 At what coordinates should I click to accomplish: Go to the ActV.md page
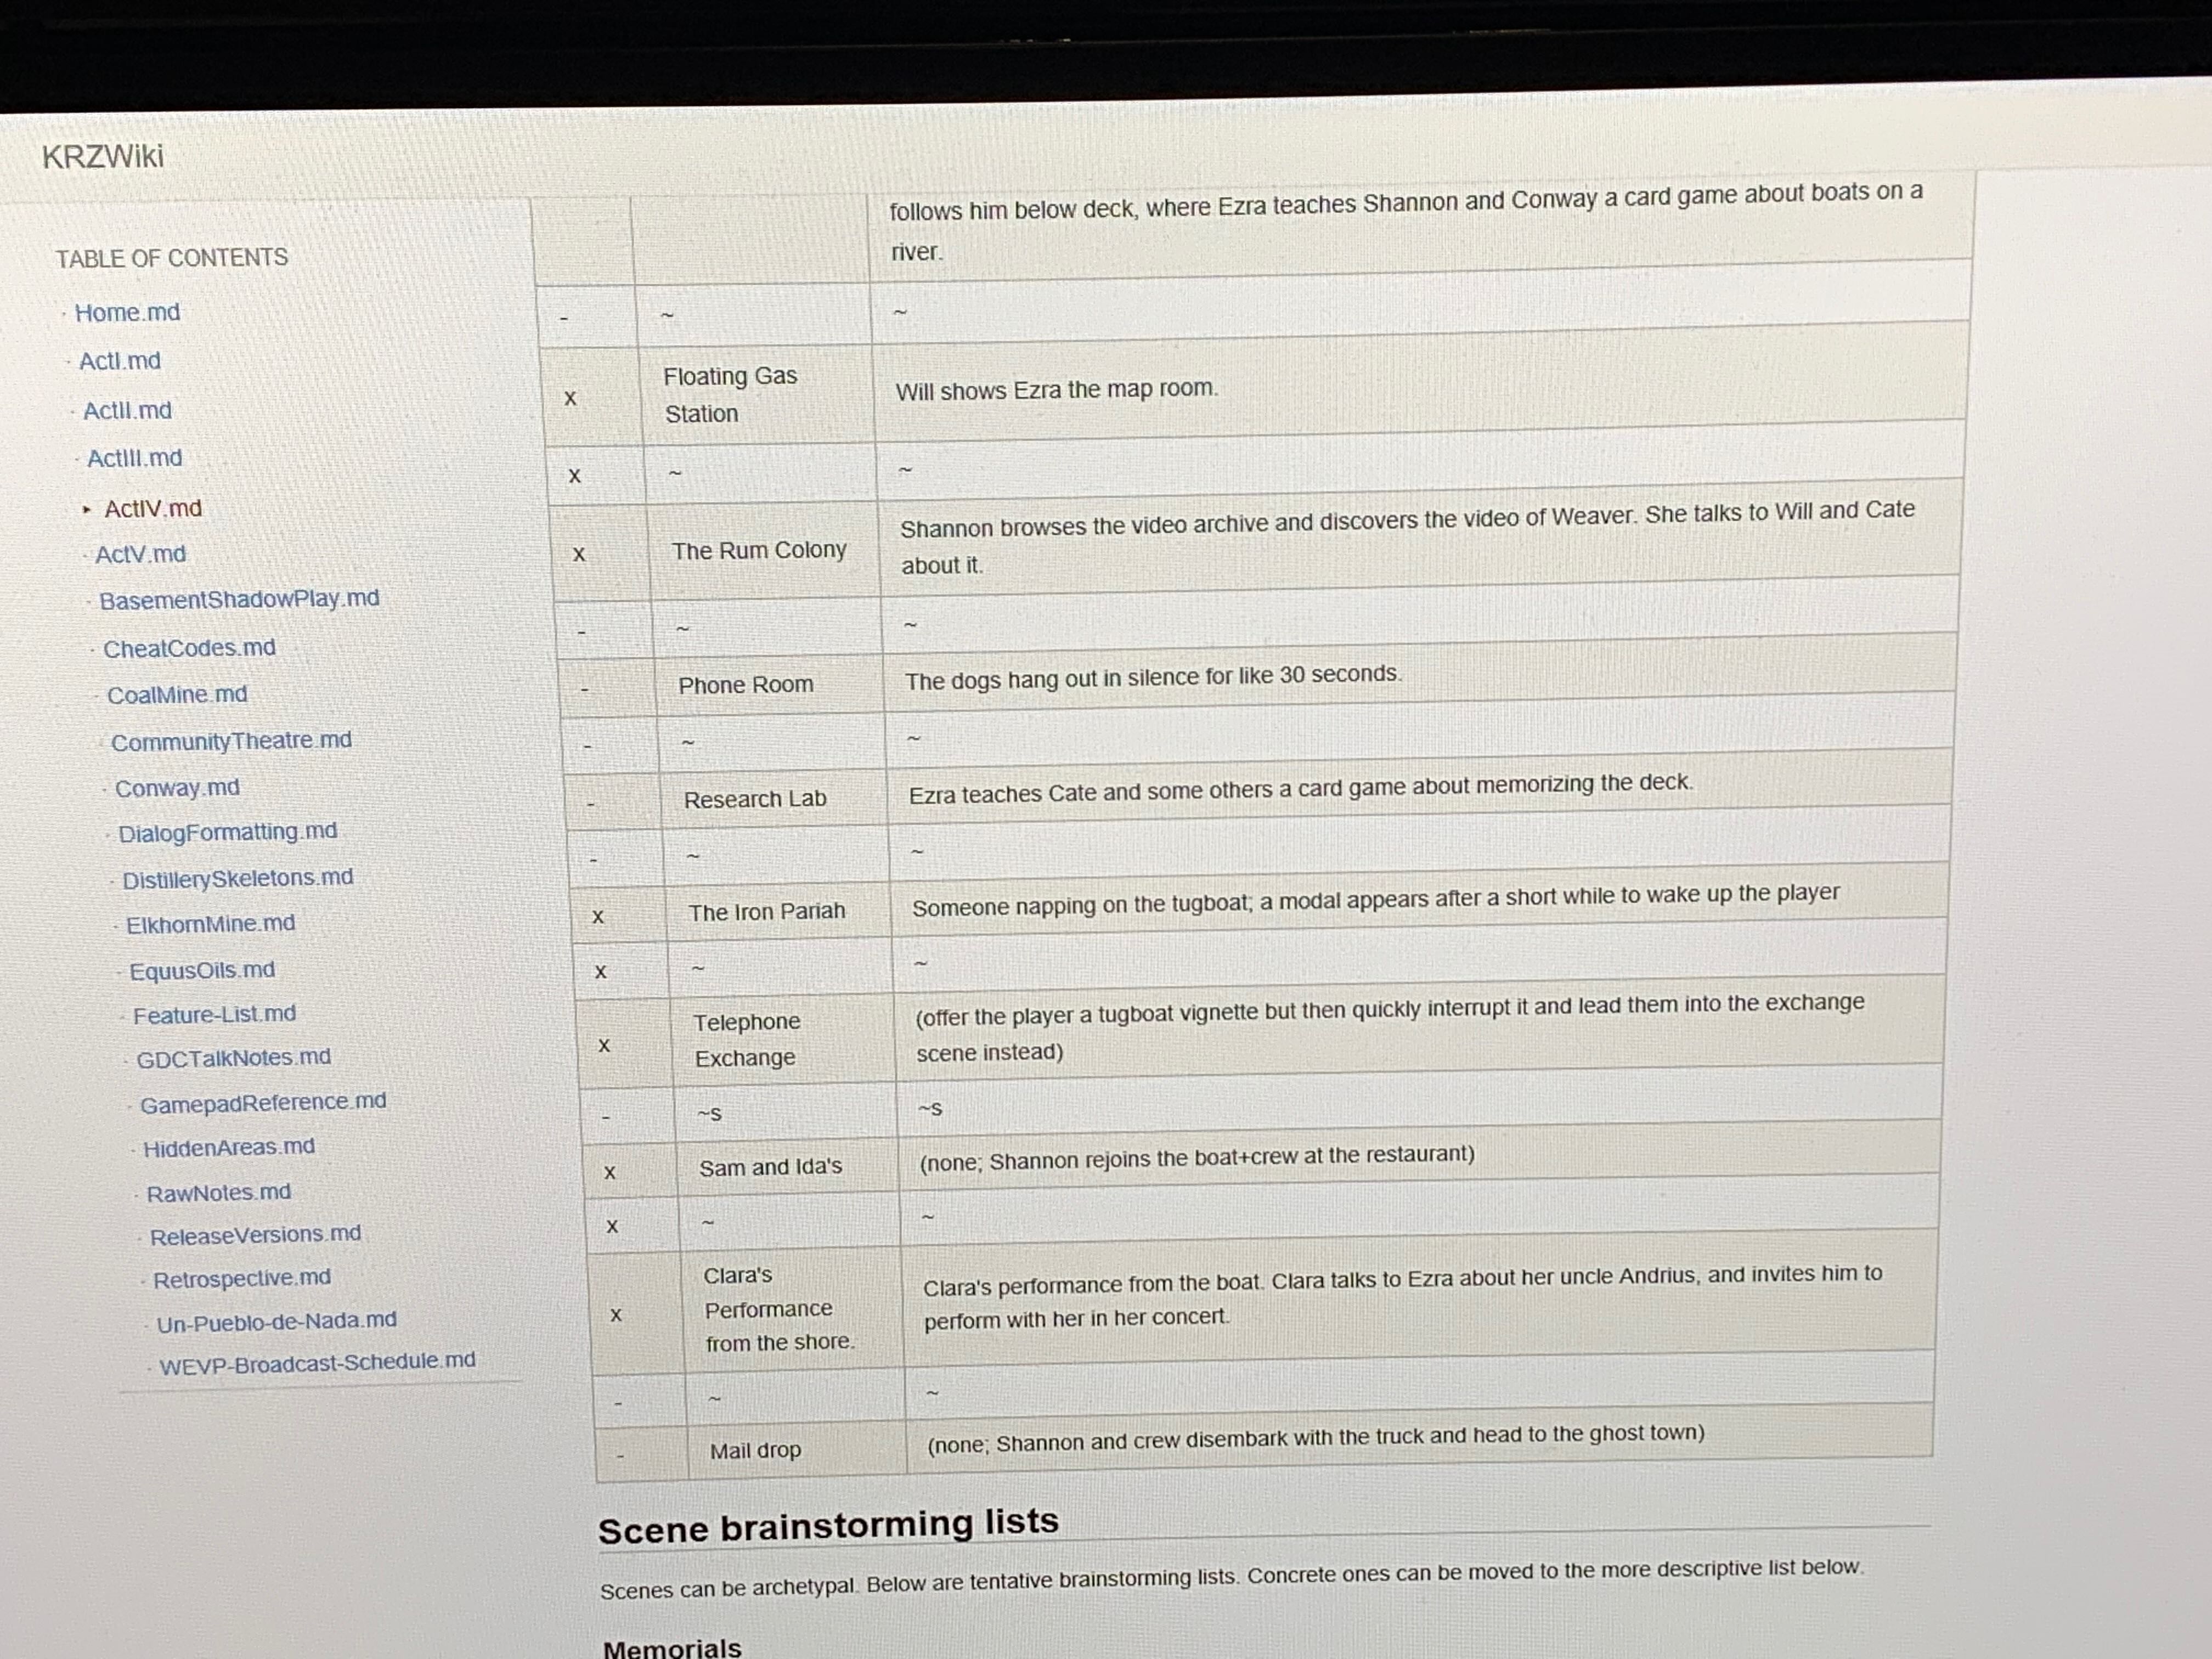(140, 554)
